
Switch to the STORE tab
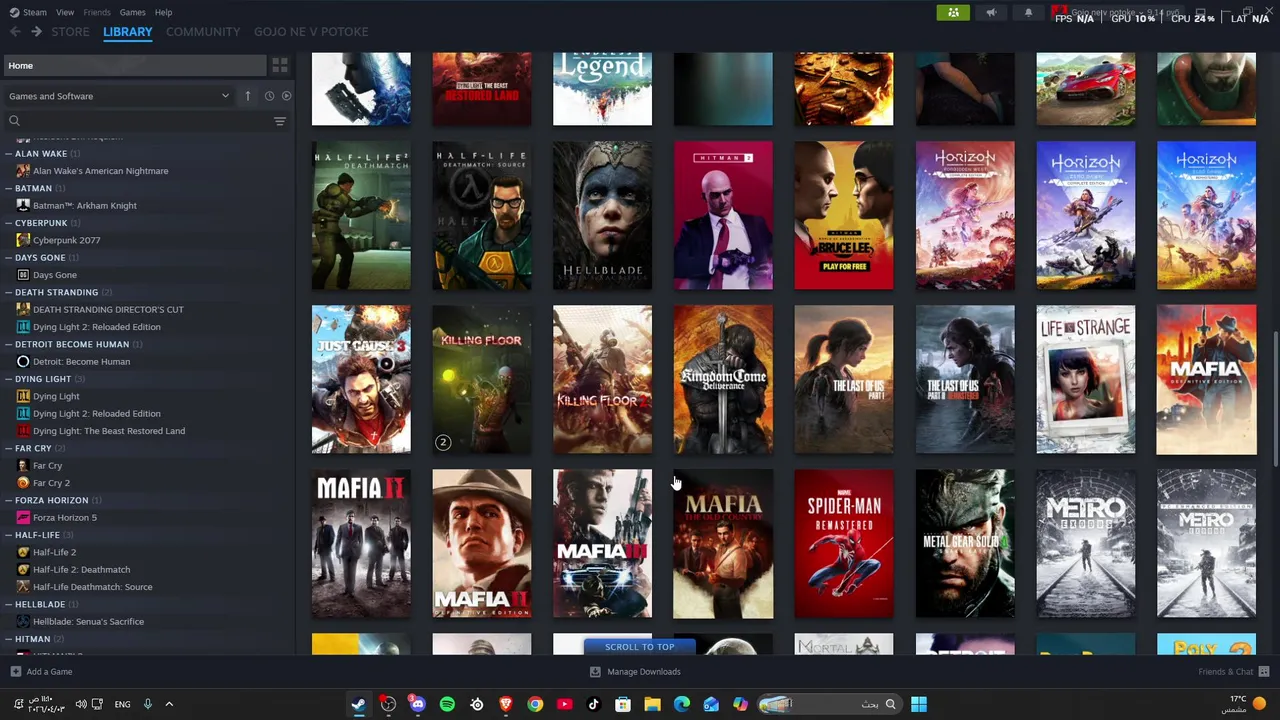tap(70, 32)
